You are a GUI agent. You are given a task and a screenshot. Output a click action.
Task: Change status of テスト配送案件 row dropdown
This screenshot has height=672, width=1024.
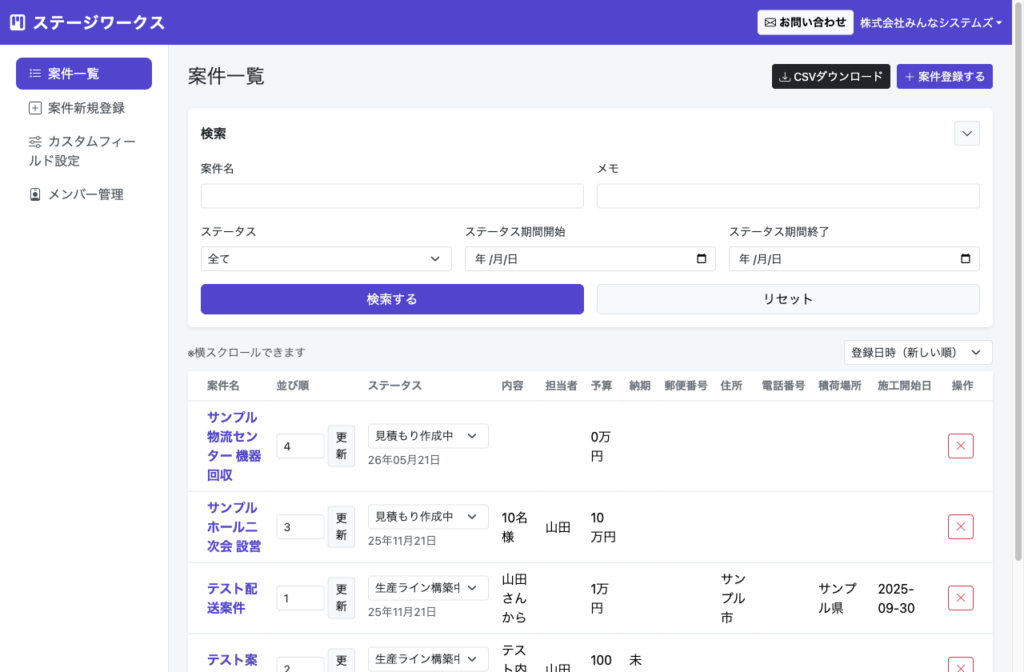(428, 588)
